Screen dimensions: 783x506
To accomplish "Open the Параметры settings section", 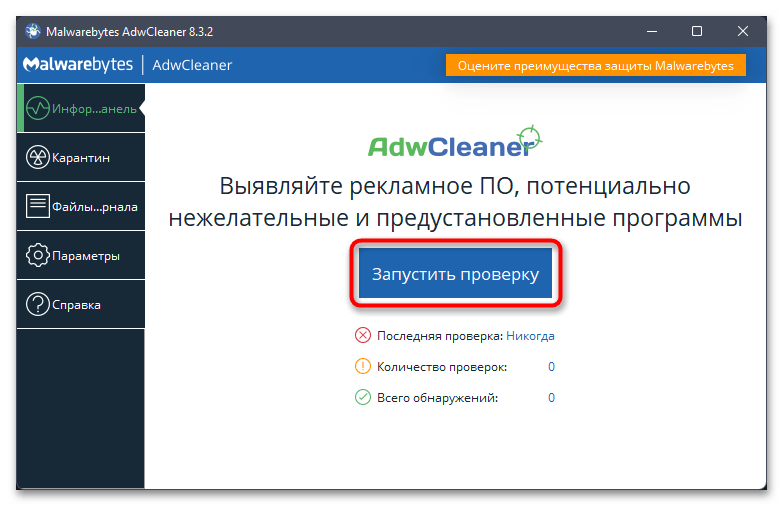I will pyautogui.click(x=81, y=255).
